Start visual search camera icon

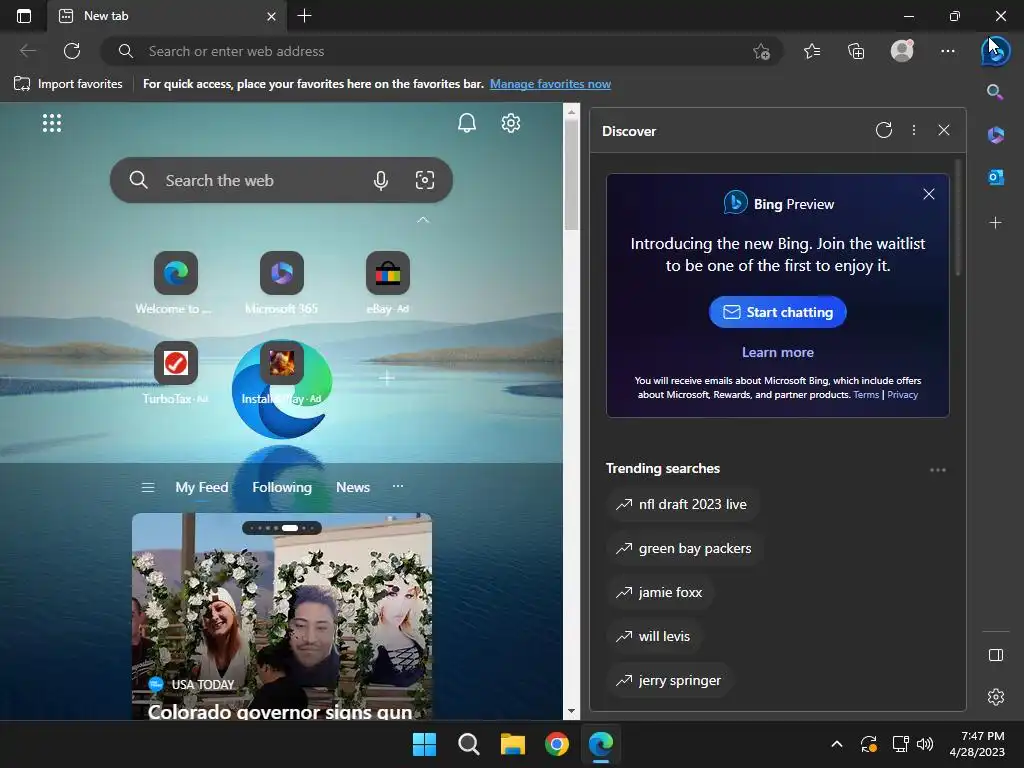424,180
